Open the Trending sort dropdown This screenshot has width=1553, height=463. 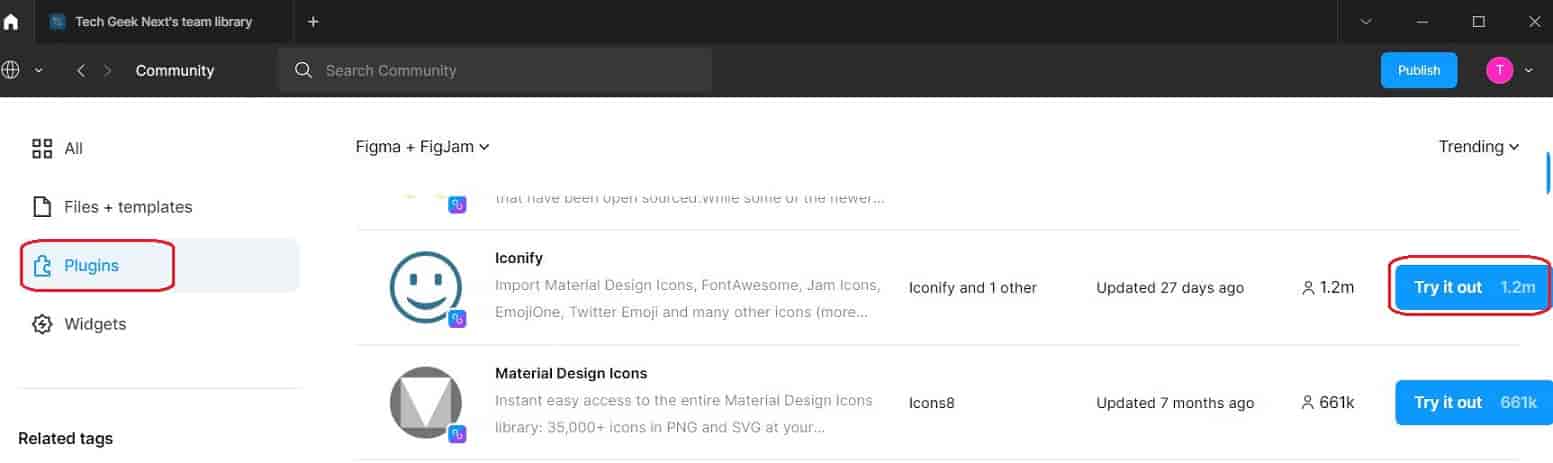pyautogui.click(x=1479, y=147)
